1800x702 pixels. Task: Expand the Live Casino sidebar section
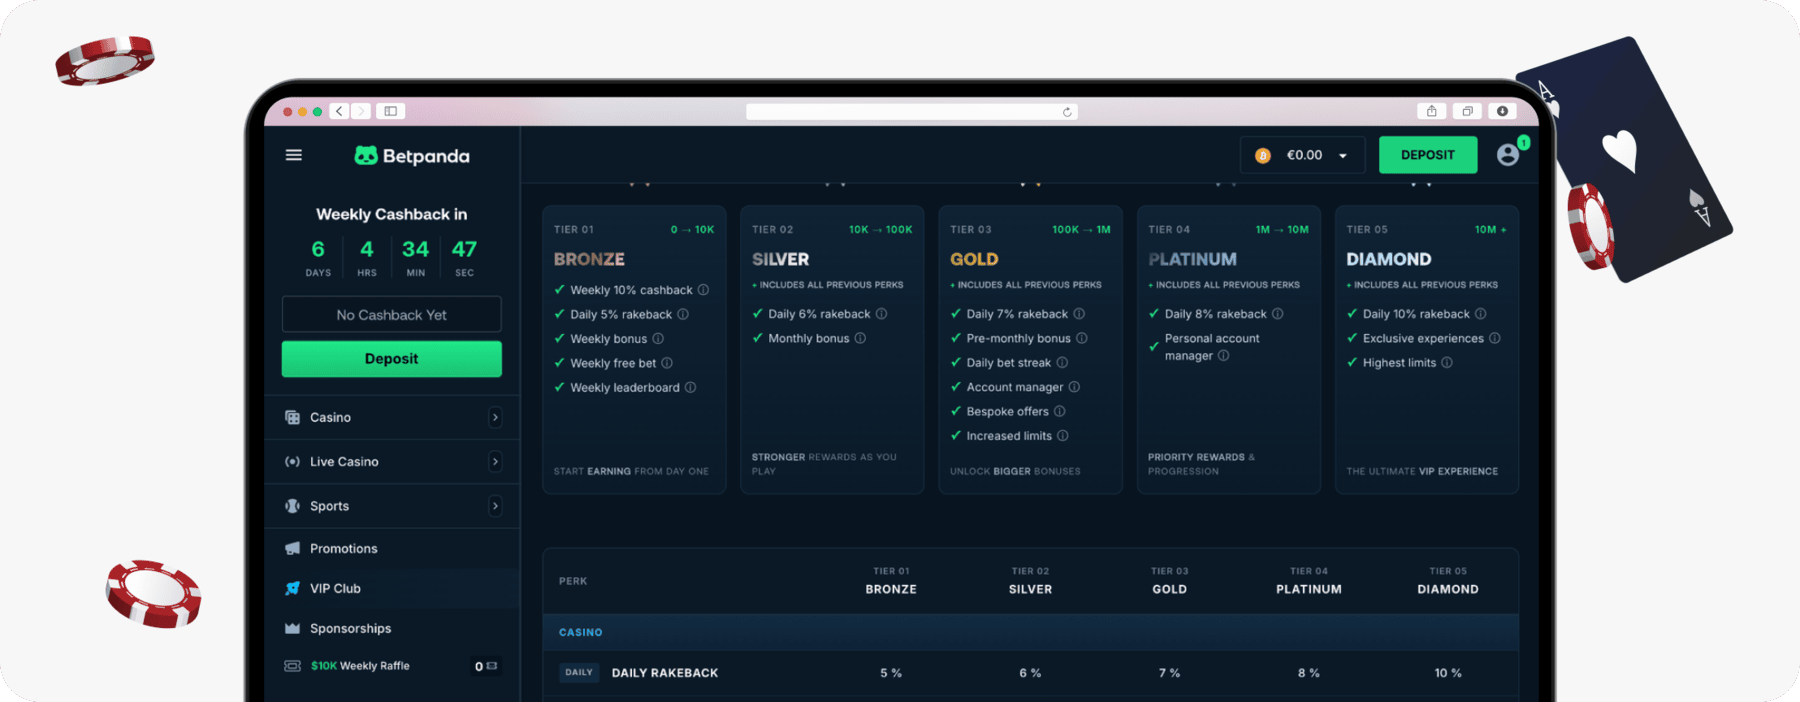pos(495,462)
